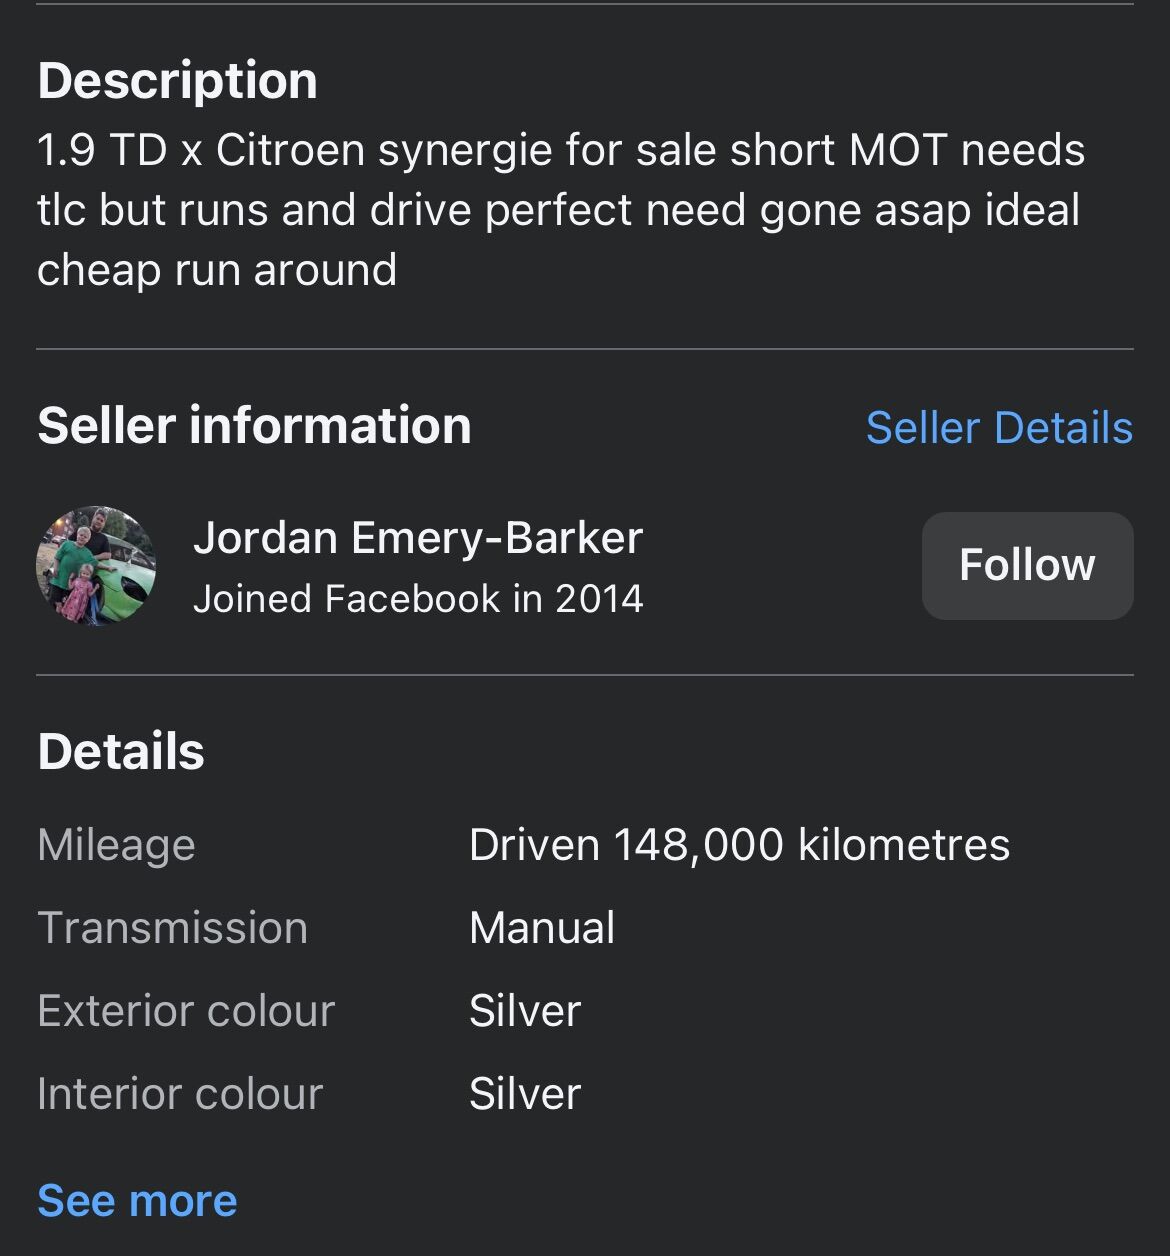1170x1256 pixels.
Task: Open the seller's profile picture
Action: coord(96,566)
